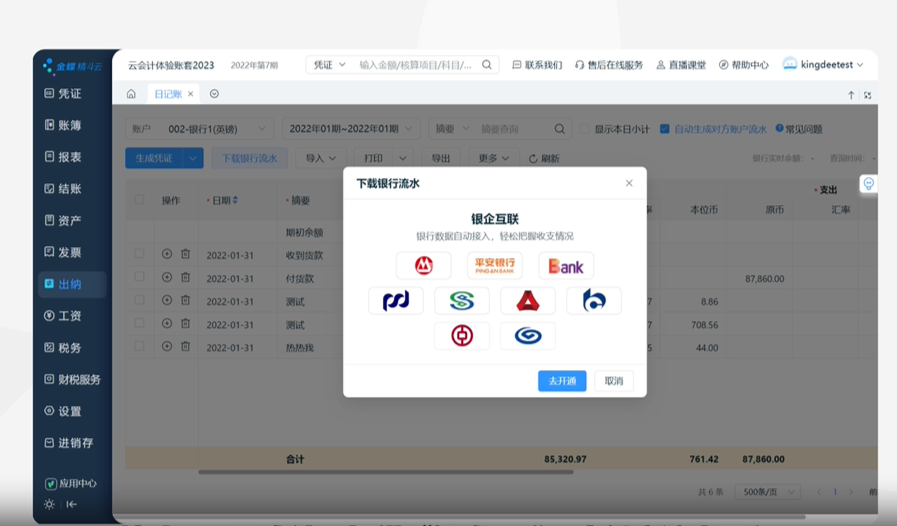Image resolution: width=897 pixels, height=526 pixels.
Task: Toggle 显示本日小计 checkbox
Action: click(584, 129)
